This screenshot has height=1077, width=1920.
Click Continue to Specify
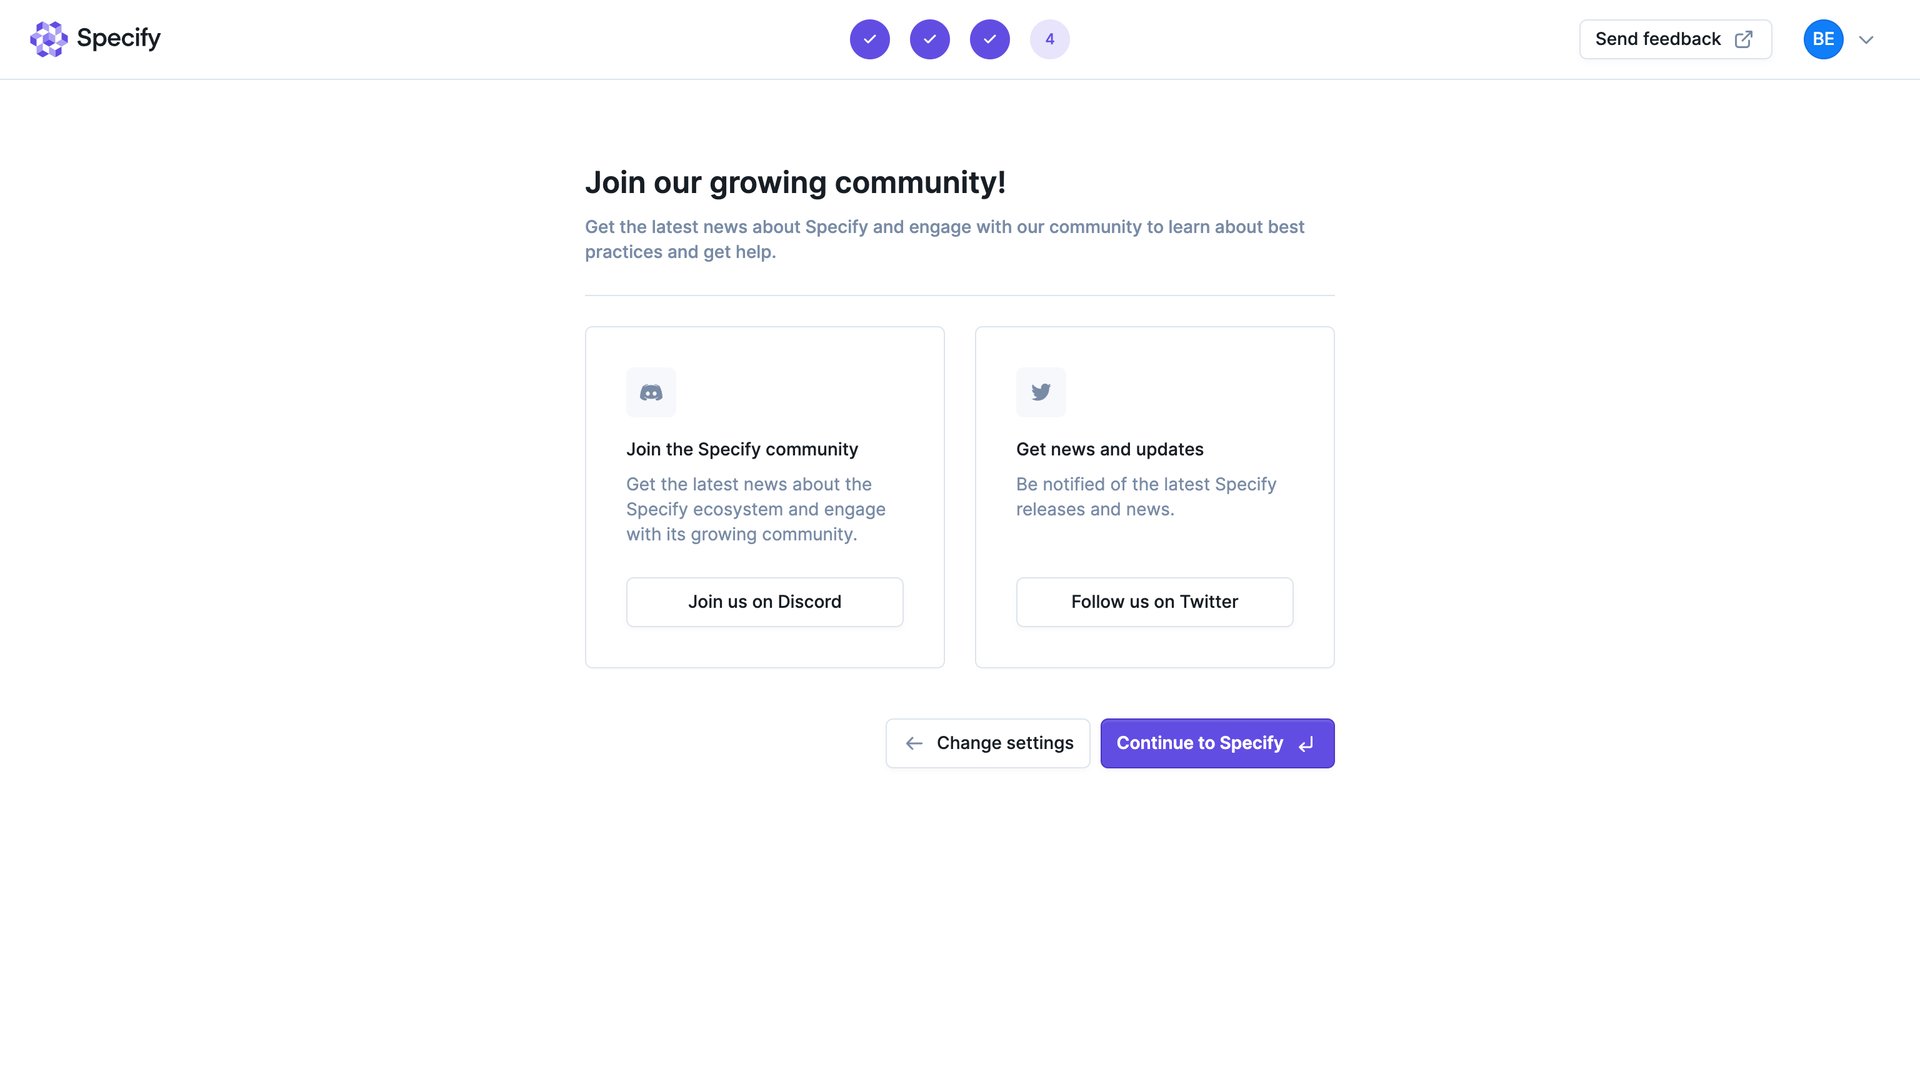[1200, 743]
